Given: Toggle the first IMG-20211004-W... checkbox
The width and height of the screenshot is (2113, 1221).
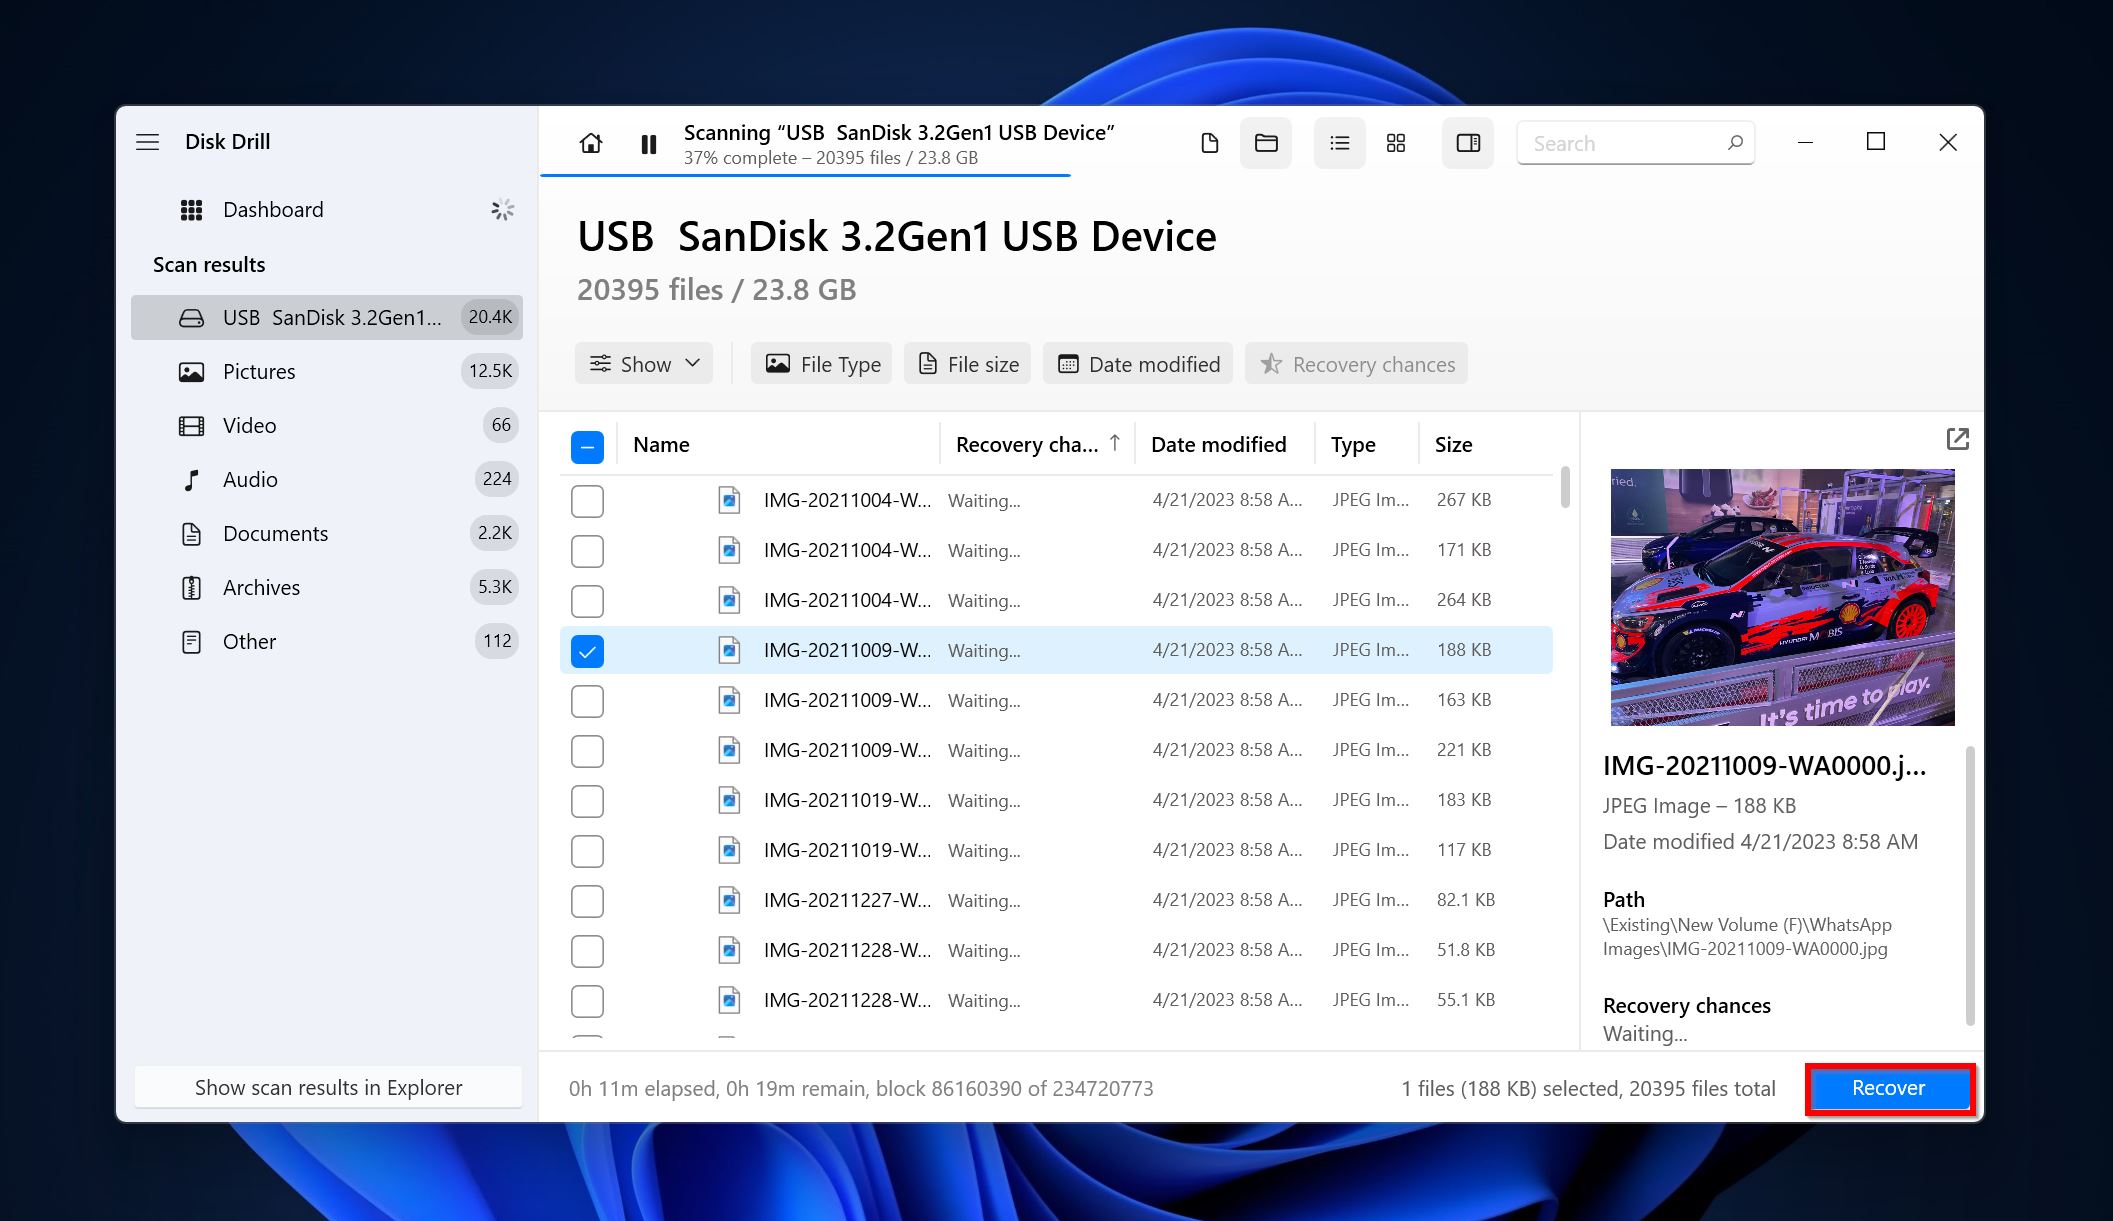Looking at the screenshot, I should 587,499.
